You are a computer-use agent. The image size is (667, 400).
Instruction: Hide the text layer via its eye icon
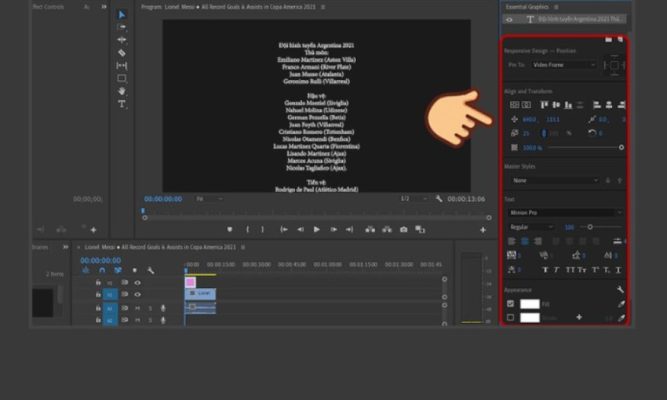510,19
